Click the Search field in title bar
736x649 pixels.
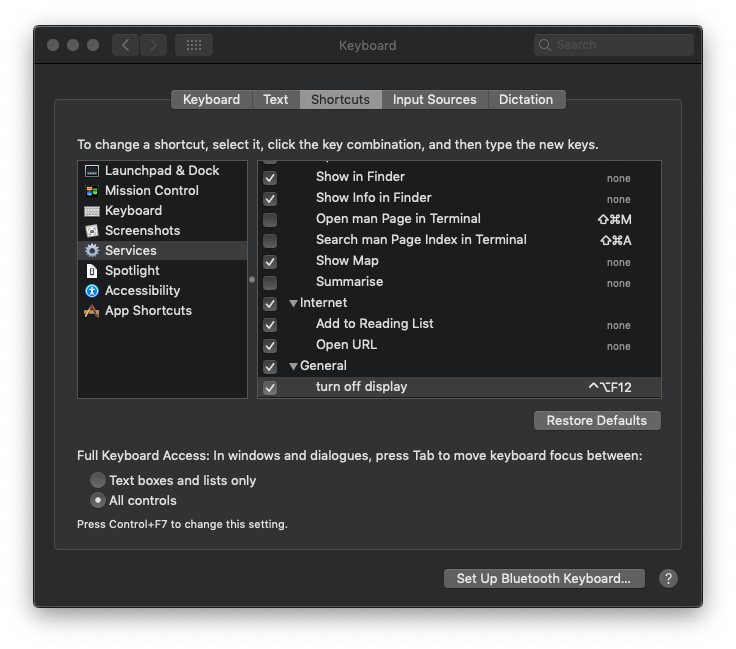tap(613, 45)
